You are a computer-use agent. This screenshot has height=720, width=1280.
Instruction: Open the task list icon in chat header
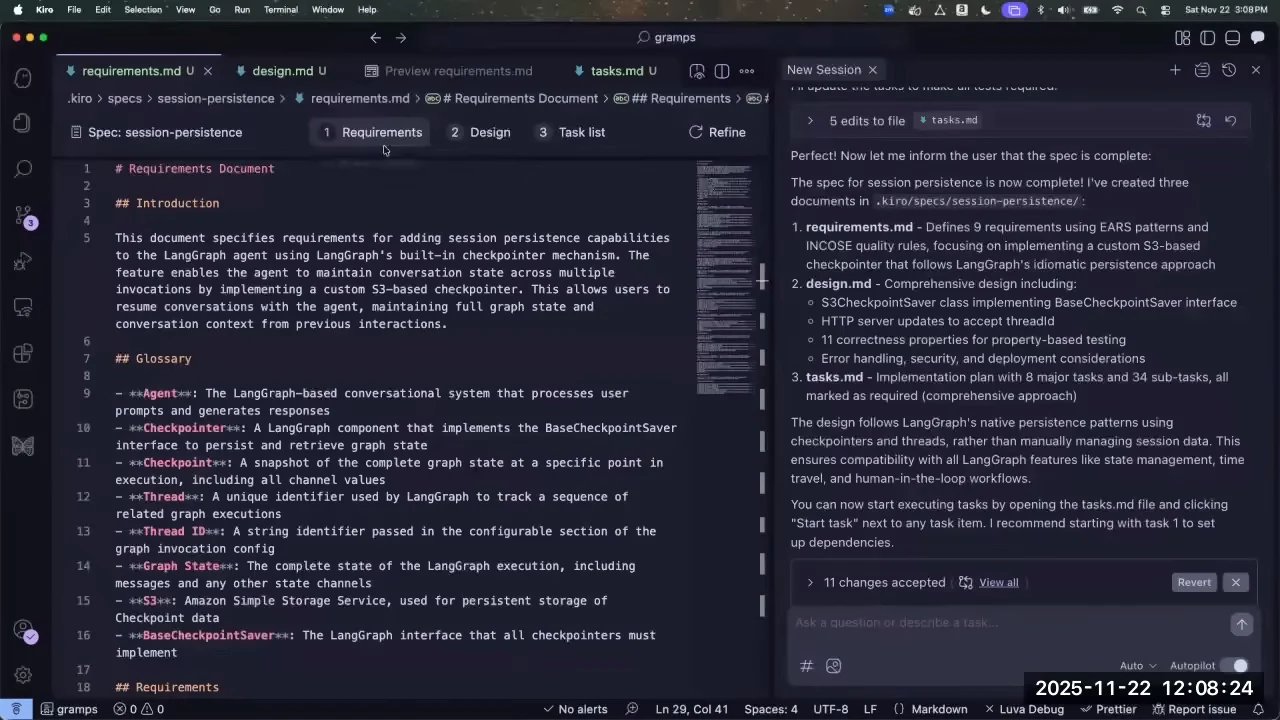pos(1202,70)
